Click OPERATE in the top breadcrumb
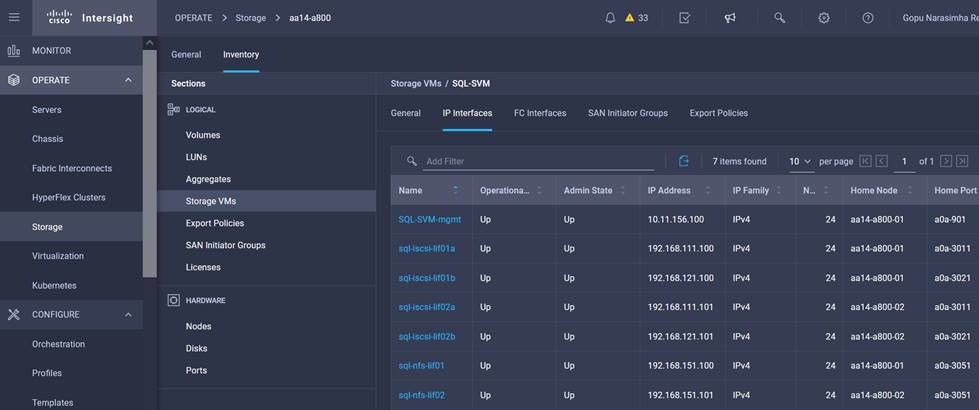Screen dimensions: 979x410 (x=194, y=18)
